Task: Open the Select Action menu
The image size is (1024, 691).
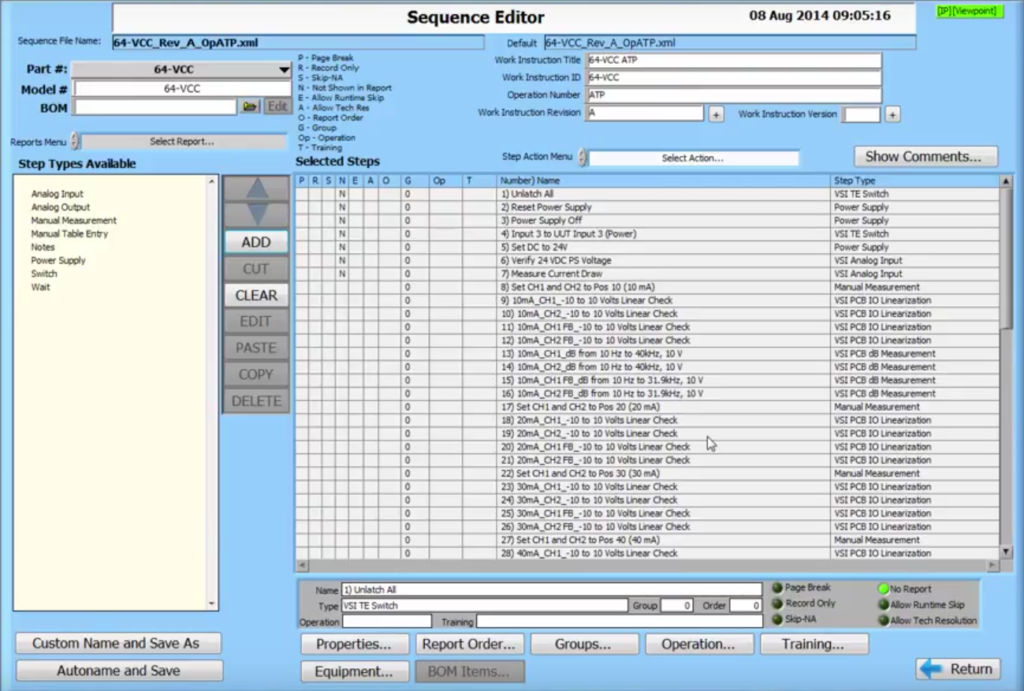Action: [693, 157]
